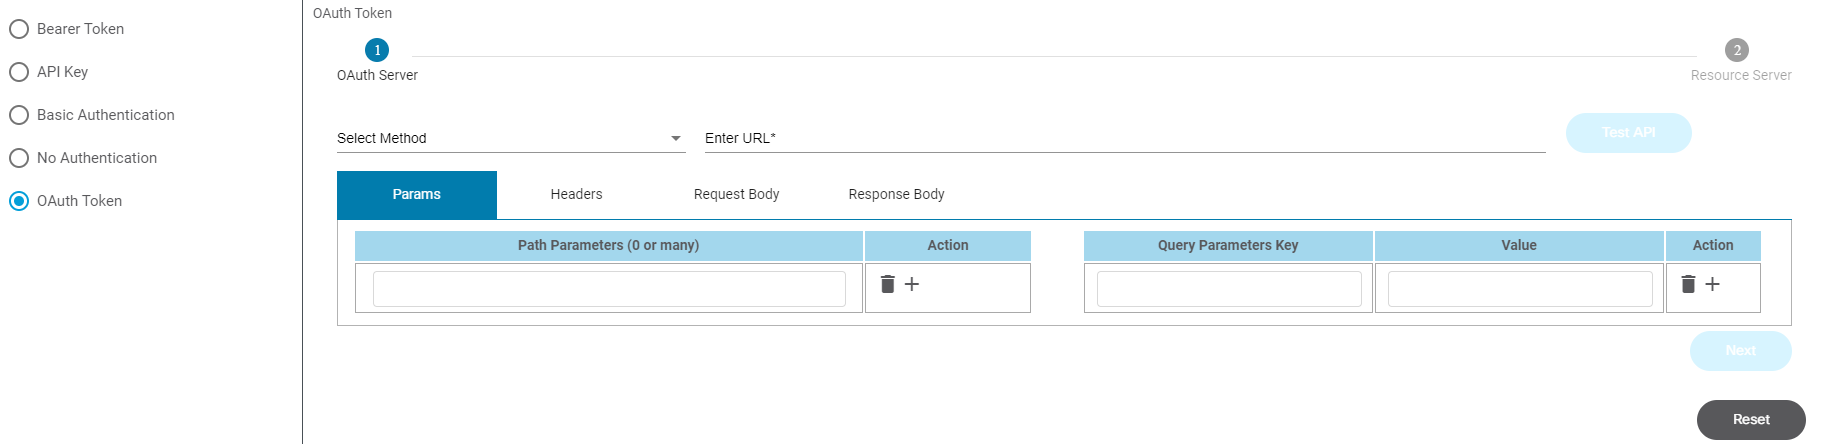Viewport: 1825px width, 444px height.
Task: Add a path parameter row with plus icon
Action: click(912, 284)
